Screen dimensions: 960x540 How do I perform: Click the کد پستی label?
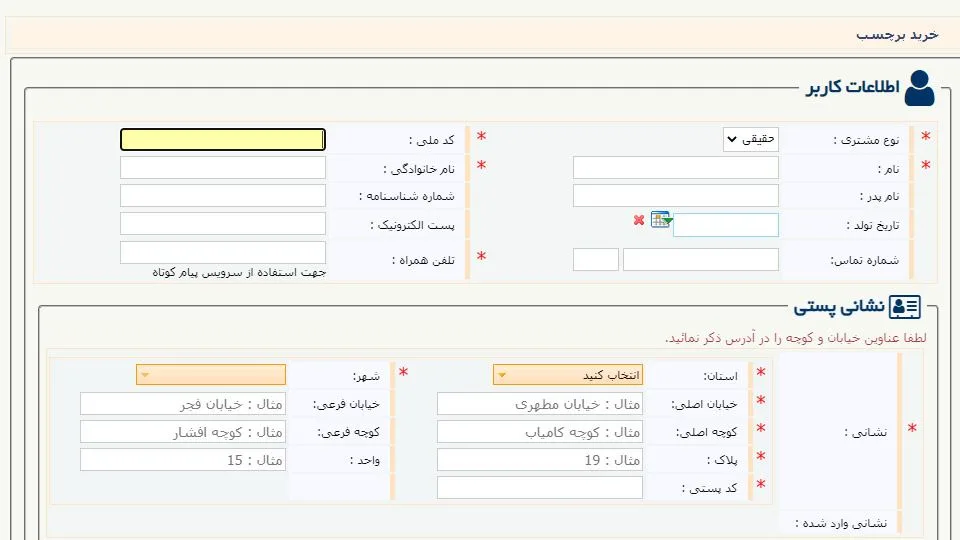710,489
